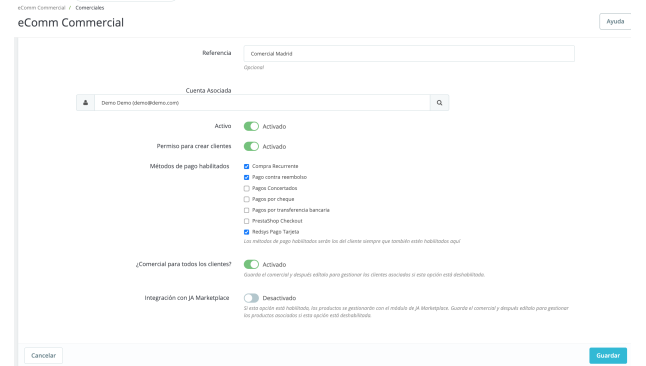Click the Cancelar button
Viewport: 646px width, 366px height.
coord(43,355)
